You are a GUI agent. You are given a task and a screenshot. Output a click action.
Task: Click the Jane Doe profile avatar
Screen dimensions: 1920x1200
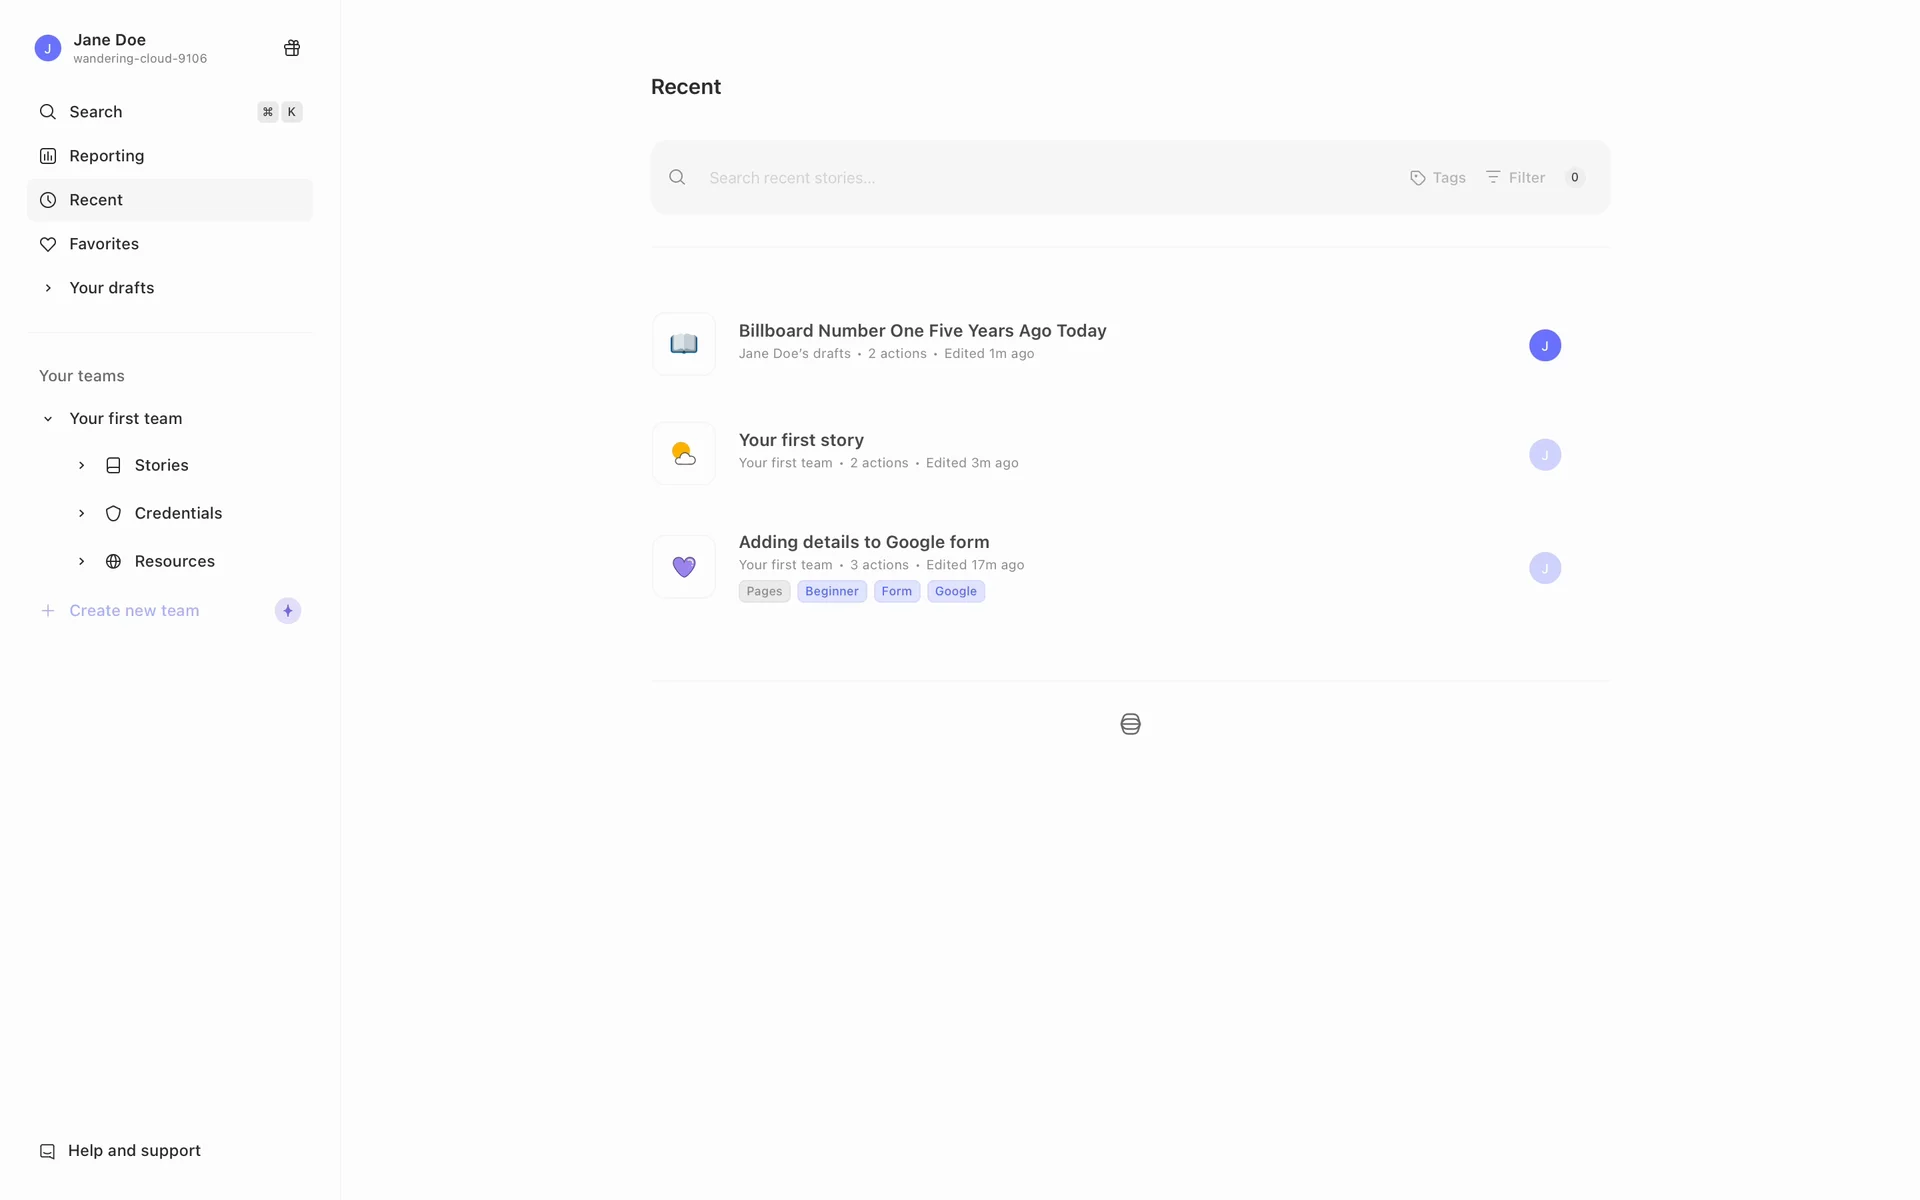48,48
